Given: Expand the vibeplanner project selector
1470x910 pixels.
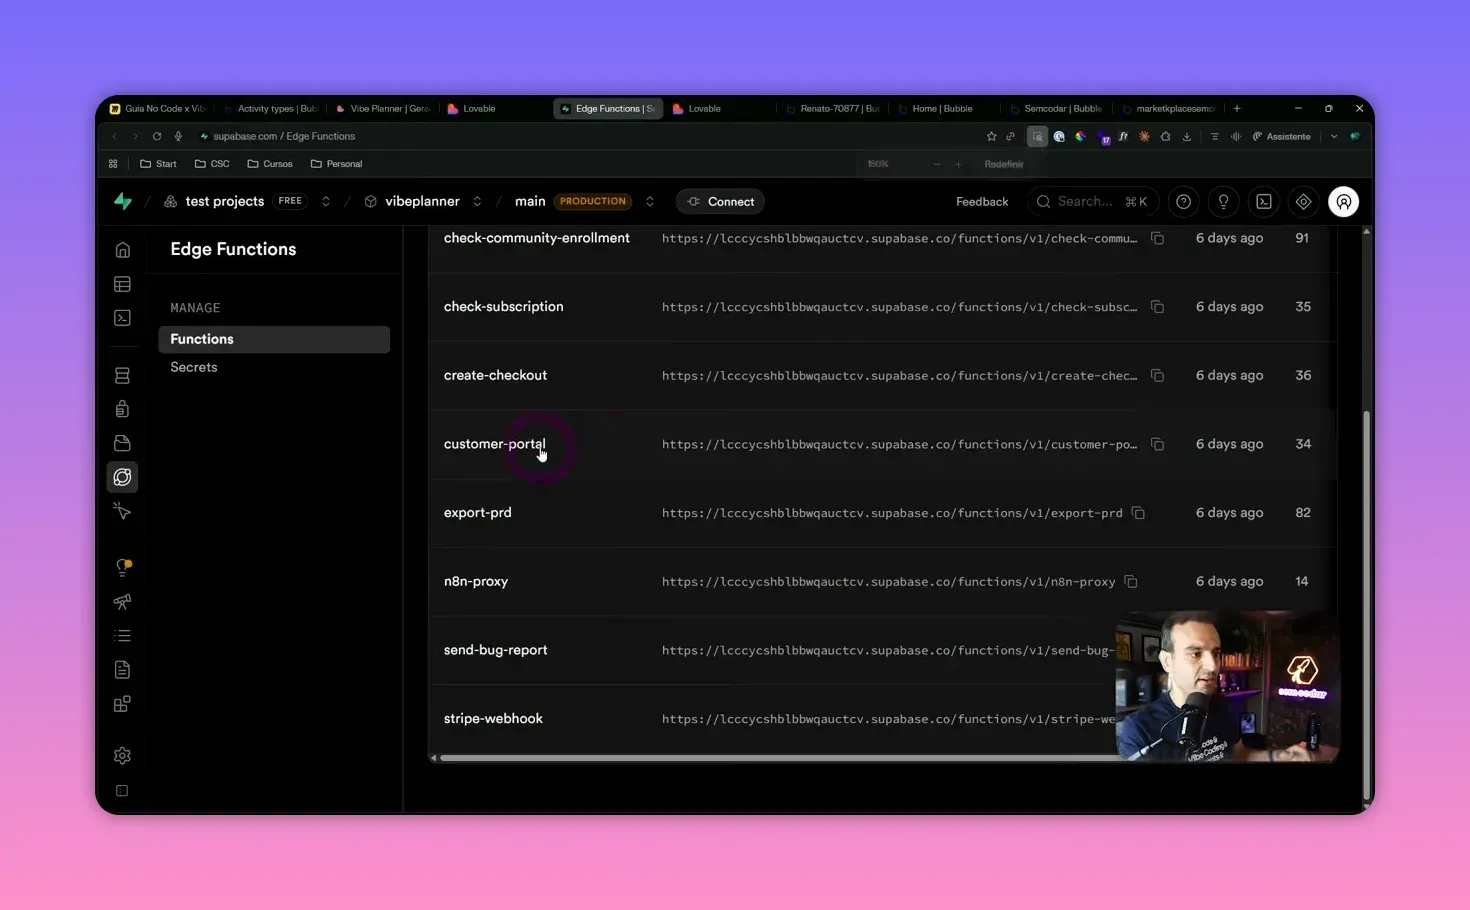Looking at the screenshot, I should pos(478,201).
